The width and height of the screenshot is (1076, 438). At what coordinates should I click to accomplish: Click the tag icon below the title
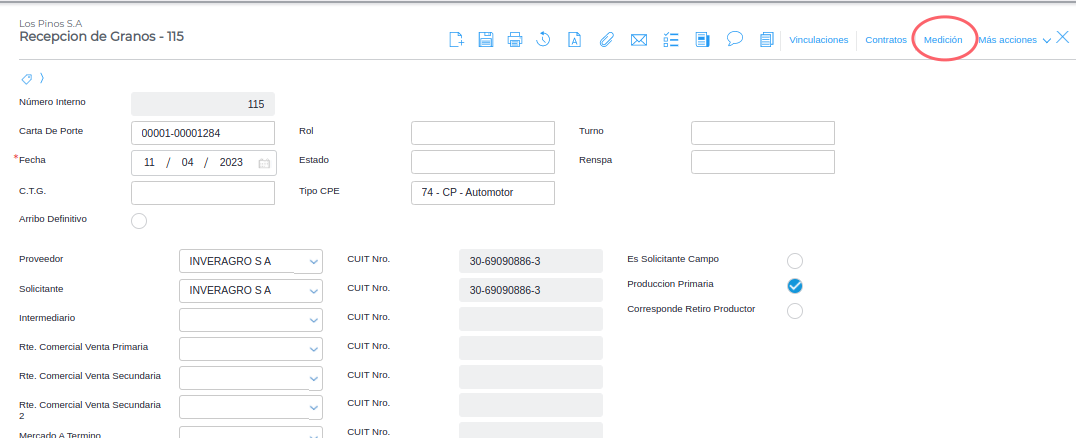pyautogui.click(x=27, y=78)
